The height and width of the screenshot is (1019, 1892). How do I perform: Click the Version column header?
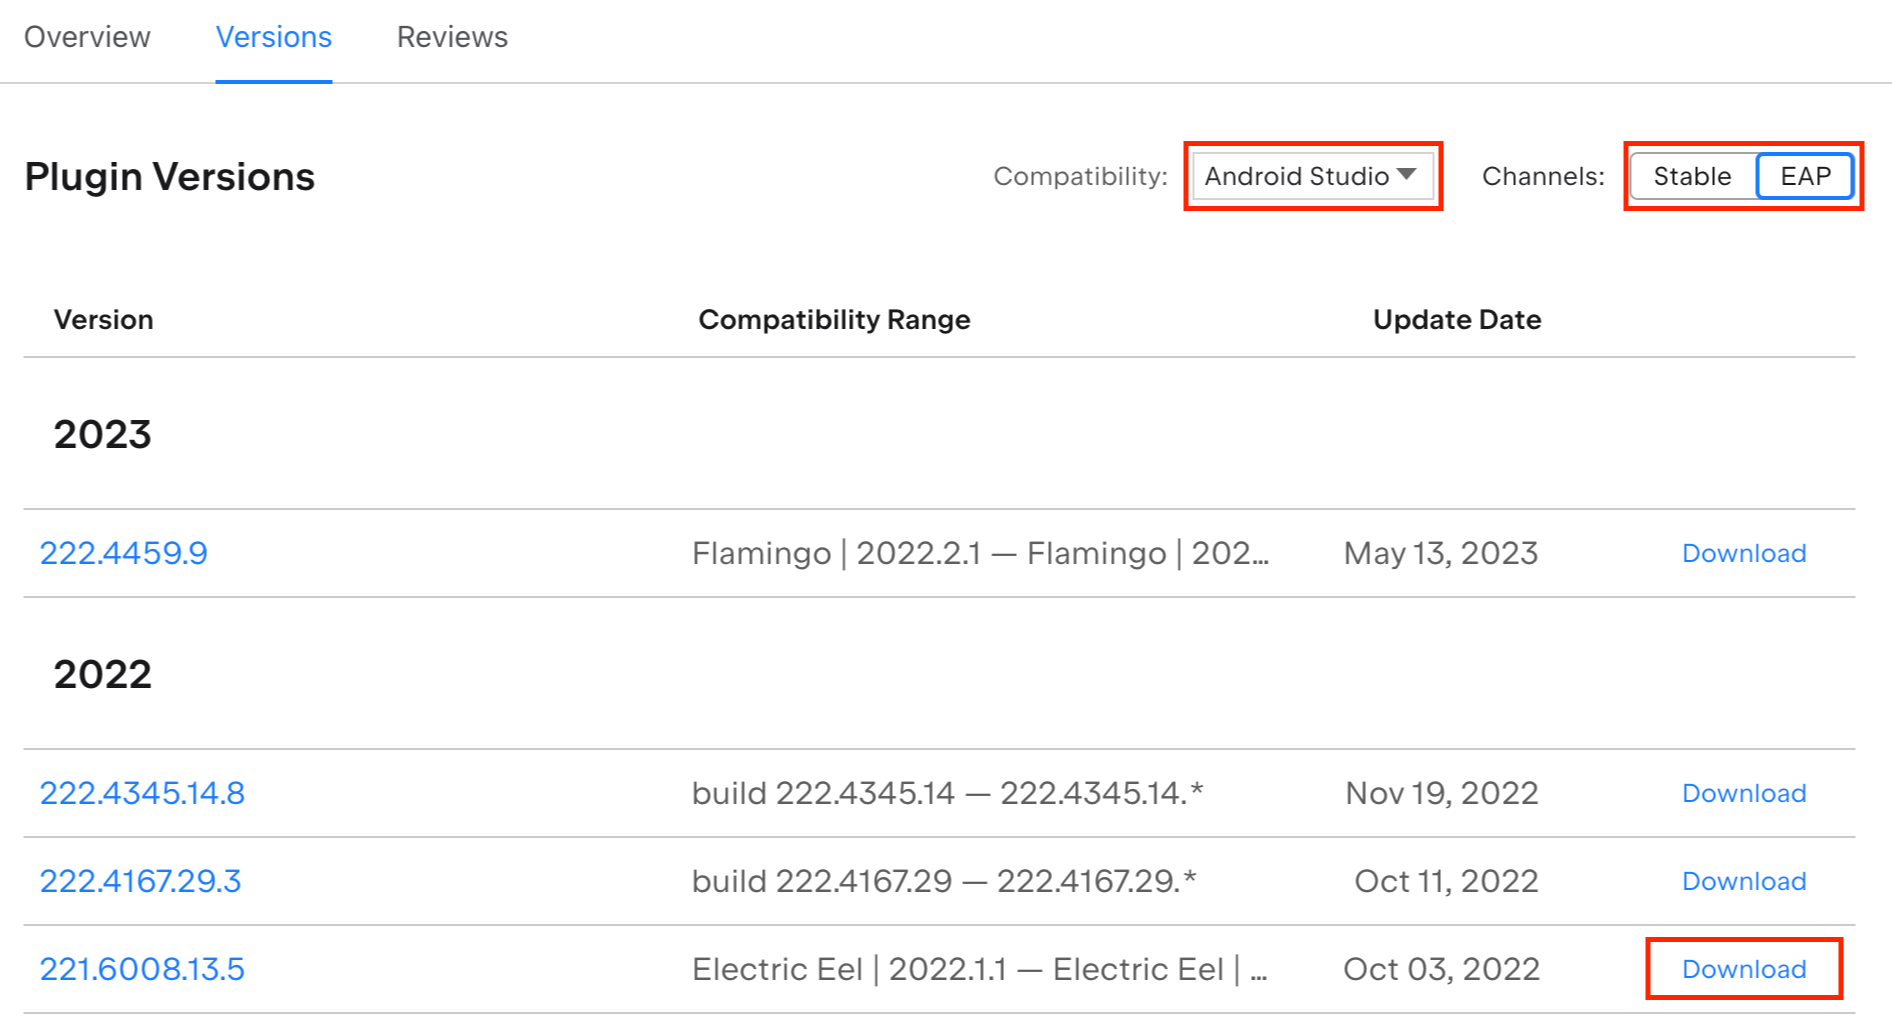point(104,320)
